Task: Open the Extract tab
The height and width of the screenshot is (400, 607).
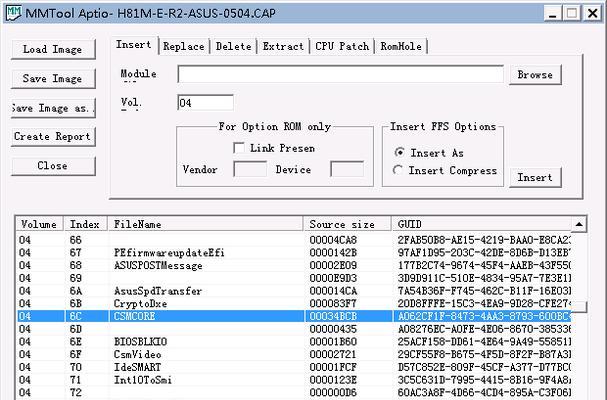Action: coord(283,46)
